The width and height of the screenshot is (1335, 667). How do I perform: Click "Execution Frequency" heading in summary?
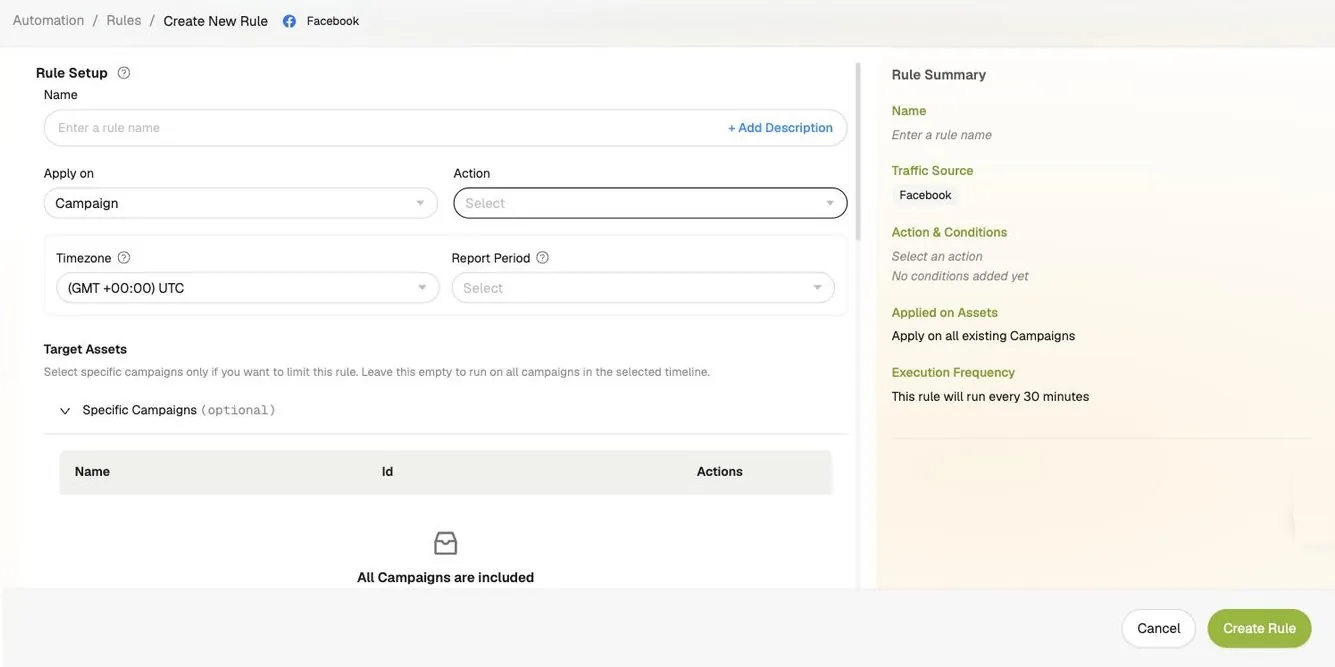point(953,372)
